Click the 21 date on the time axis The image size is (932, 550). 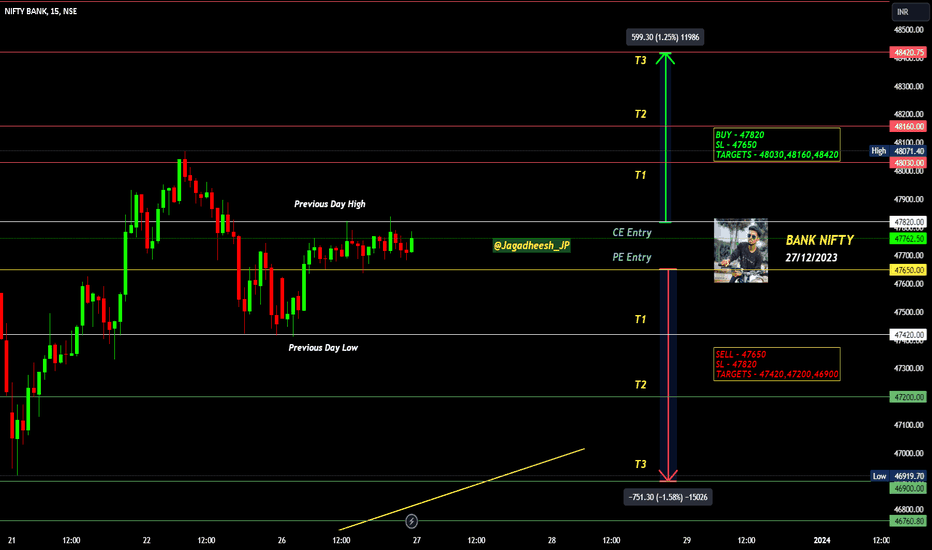coord(12,540)
